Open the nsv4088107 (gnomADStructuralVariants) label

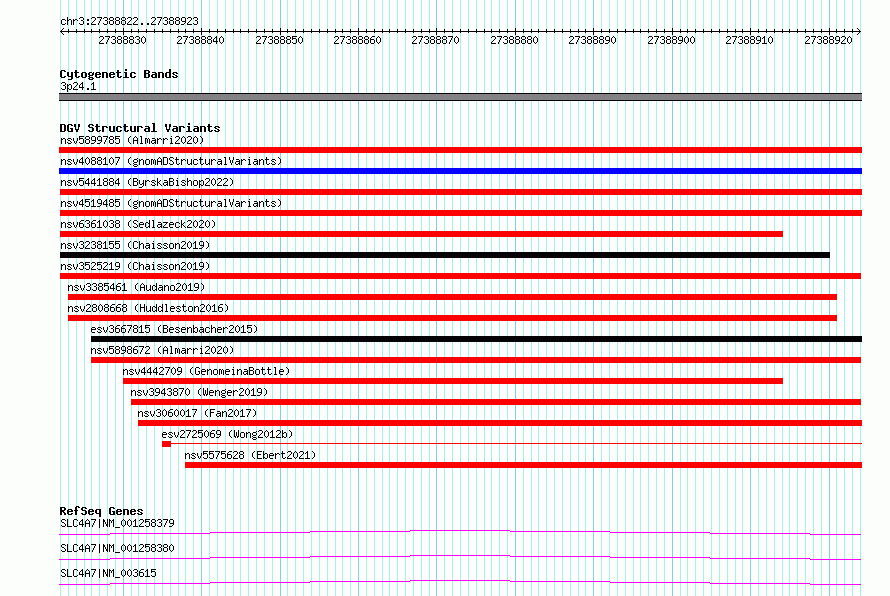tap(171, 161)
